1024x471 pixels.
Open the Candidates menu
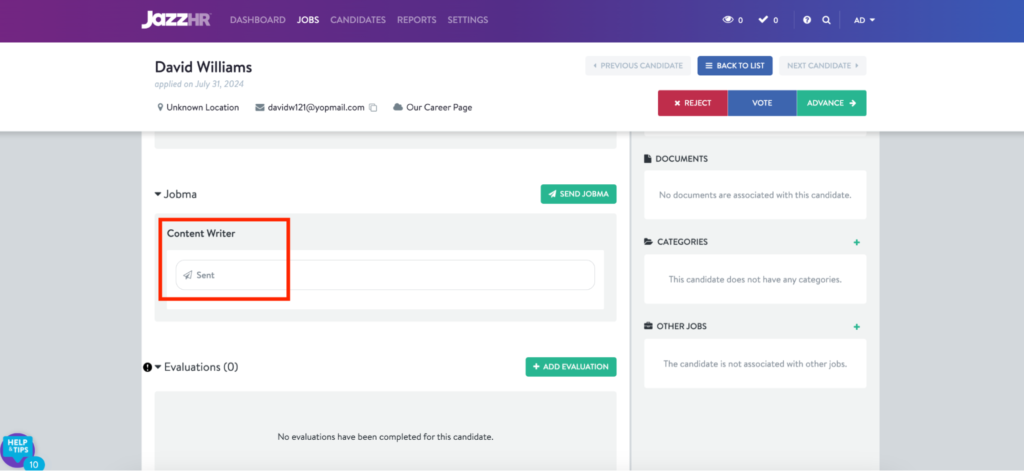tap(358, 20)
